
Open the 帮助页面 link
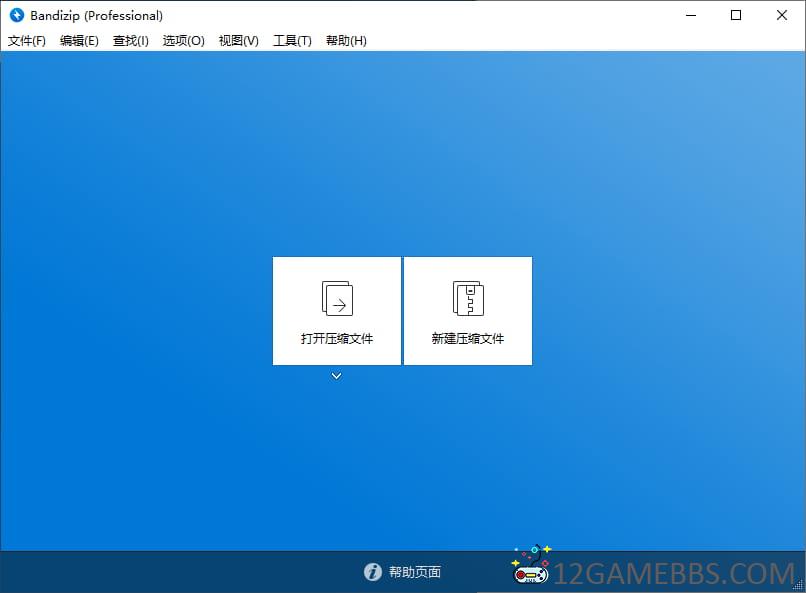pyautogui.click(x=415, y=572)
